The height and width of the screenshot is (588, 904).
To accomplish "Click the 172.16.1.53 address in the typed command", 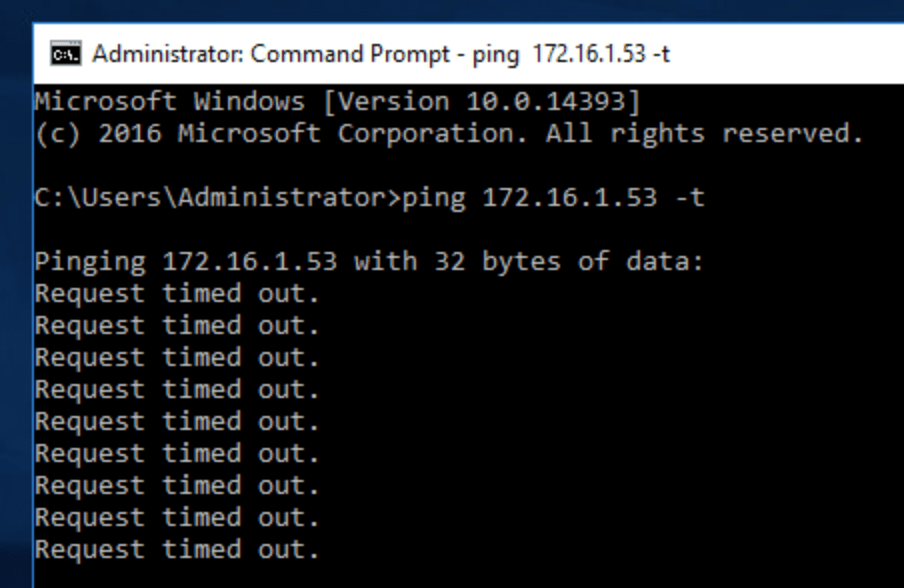I will (x=569, y=197).
